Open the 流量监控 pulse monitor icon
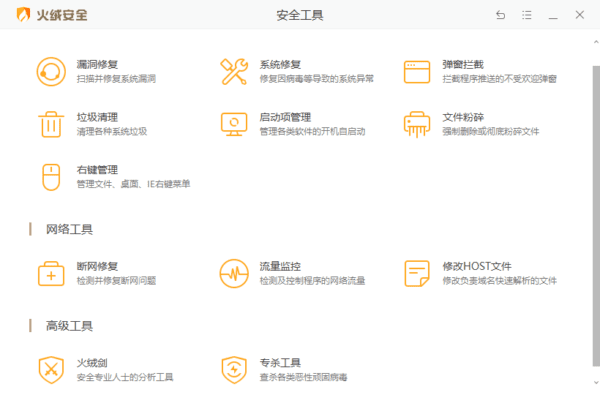Image resolution: width=600 pixels, height=395 pixels. pos(234,274)
